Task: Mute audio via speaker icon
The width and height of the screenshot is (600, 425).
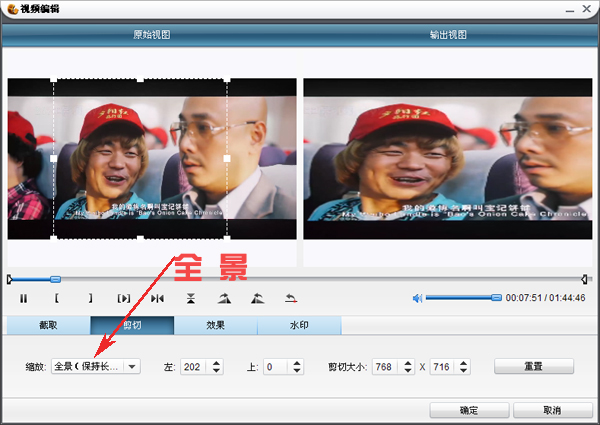Action: [x=417, y=298]
